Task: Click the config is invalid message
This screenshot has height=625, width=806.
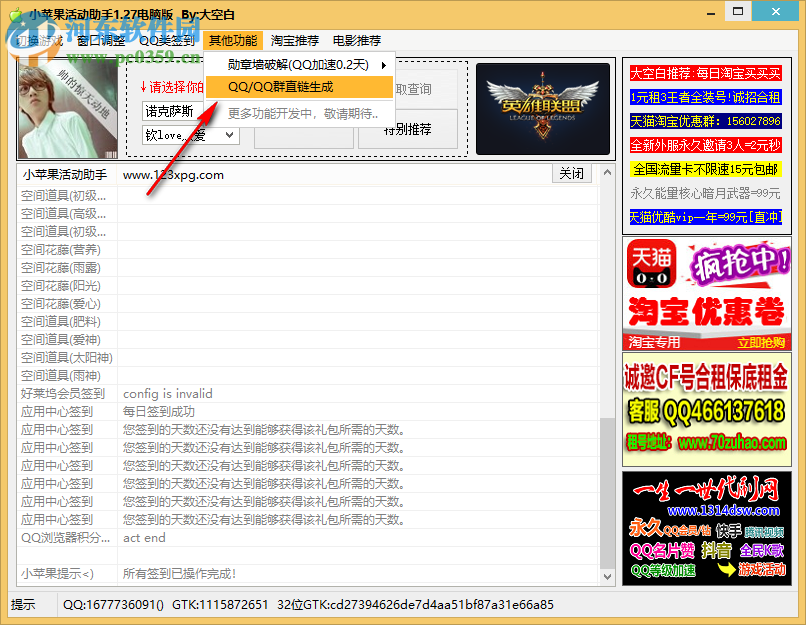Action: click(168, 394)
